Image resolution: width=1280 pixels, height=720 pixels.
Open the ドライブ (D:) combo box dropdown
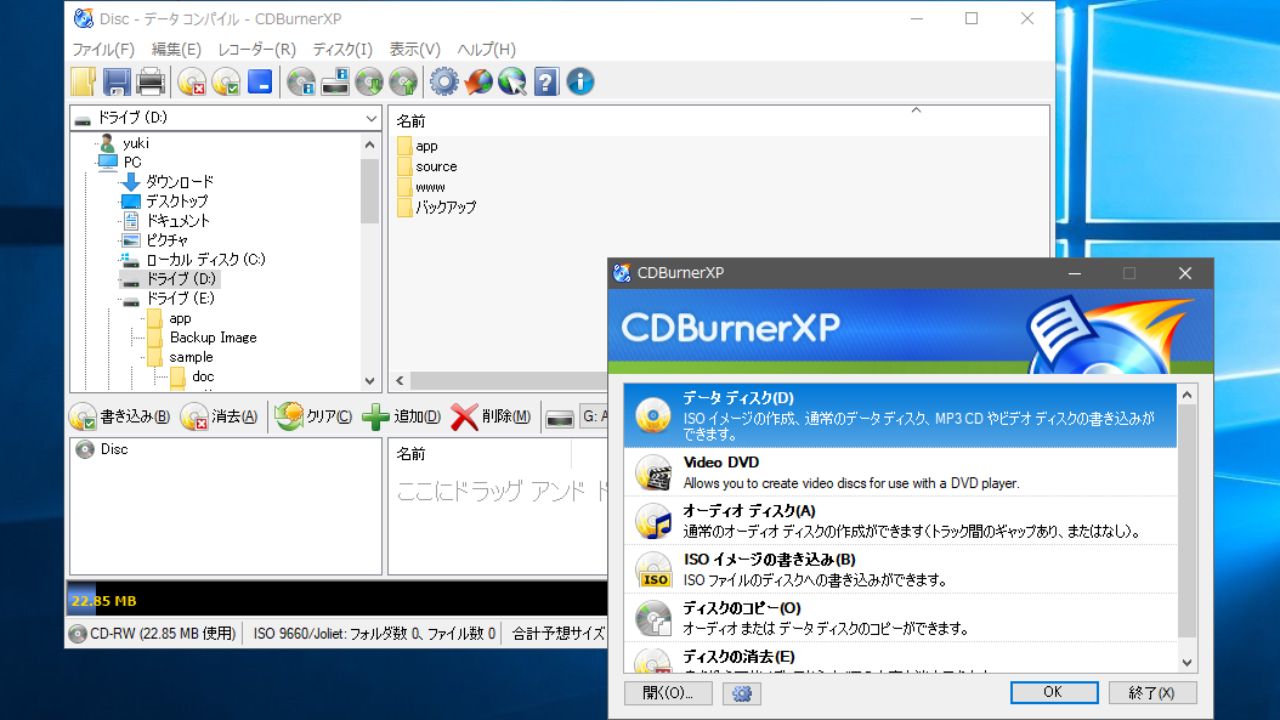pyautogui.click(x=225, y=118)
